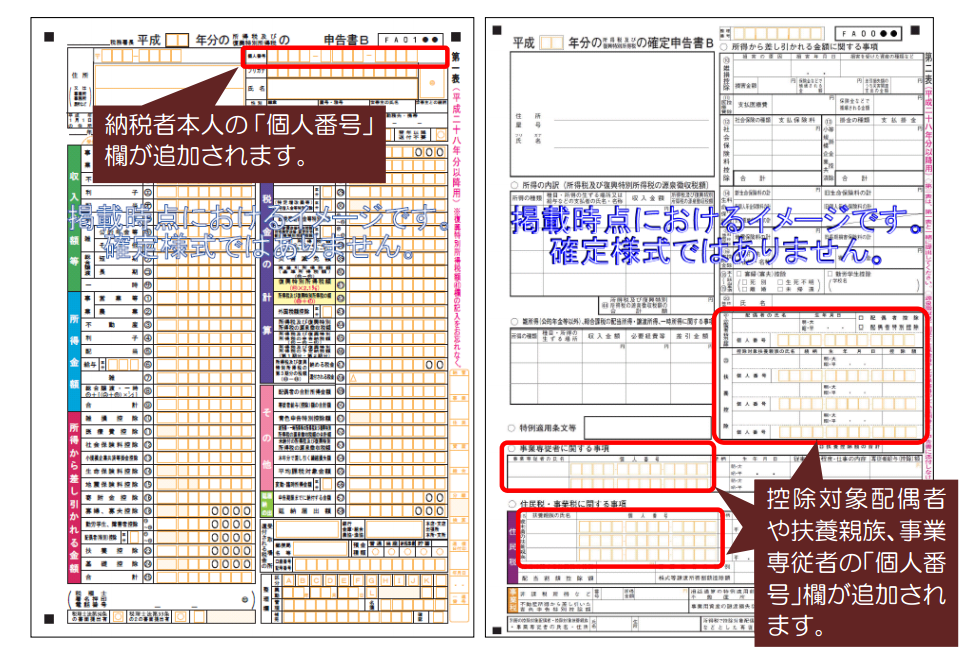Click the 氏名 name field on the first form
The width and height of the screenshot is (970, 663).
342,88
